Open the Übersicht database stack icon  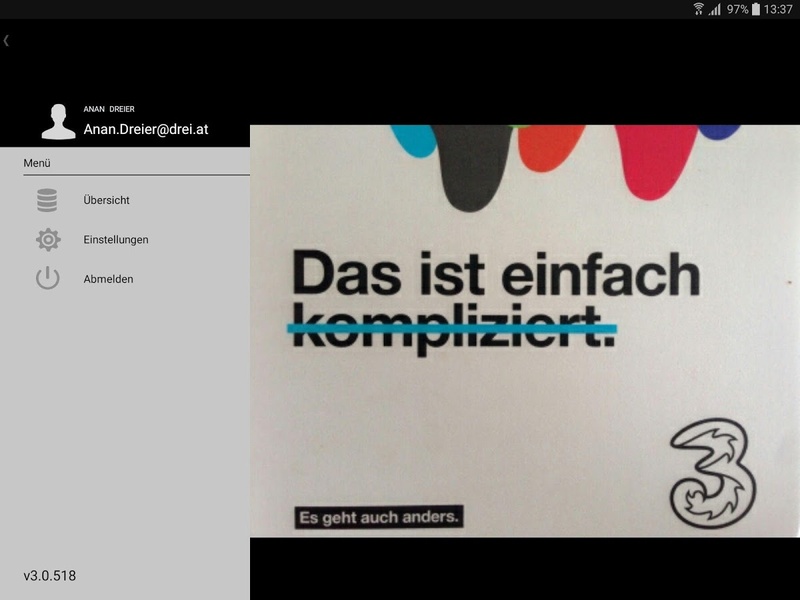tap(47, 200)
